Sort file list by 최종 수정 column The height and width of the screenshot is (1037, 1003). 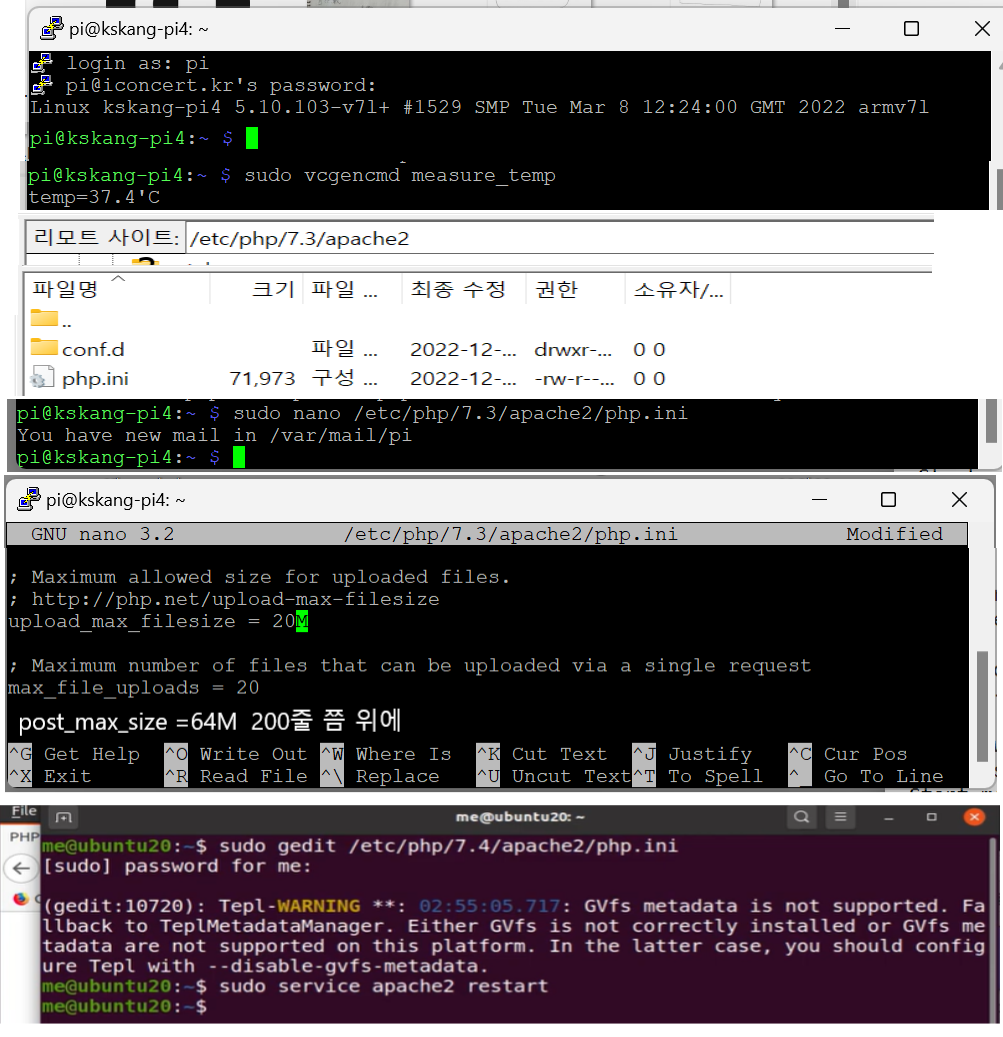click(x=460, y=289)
